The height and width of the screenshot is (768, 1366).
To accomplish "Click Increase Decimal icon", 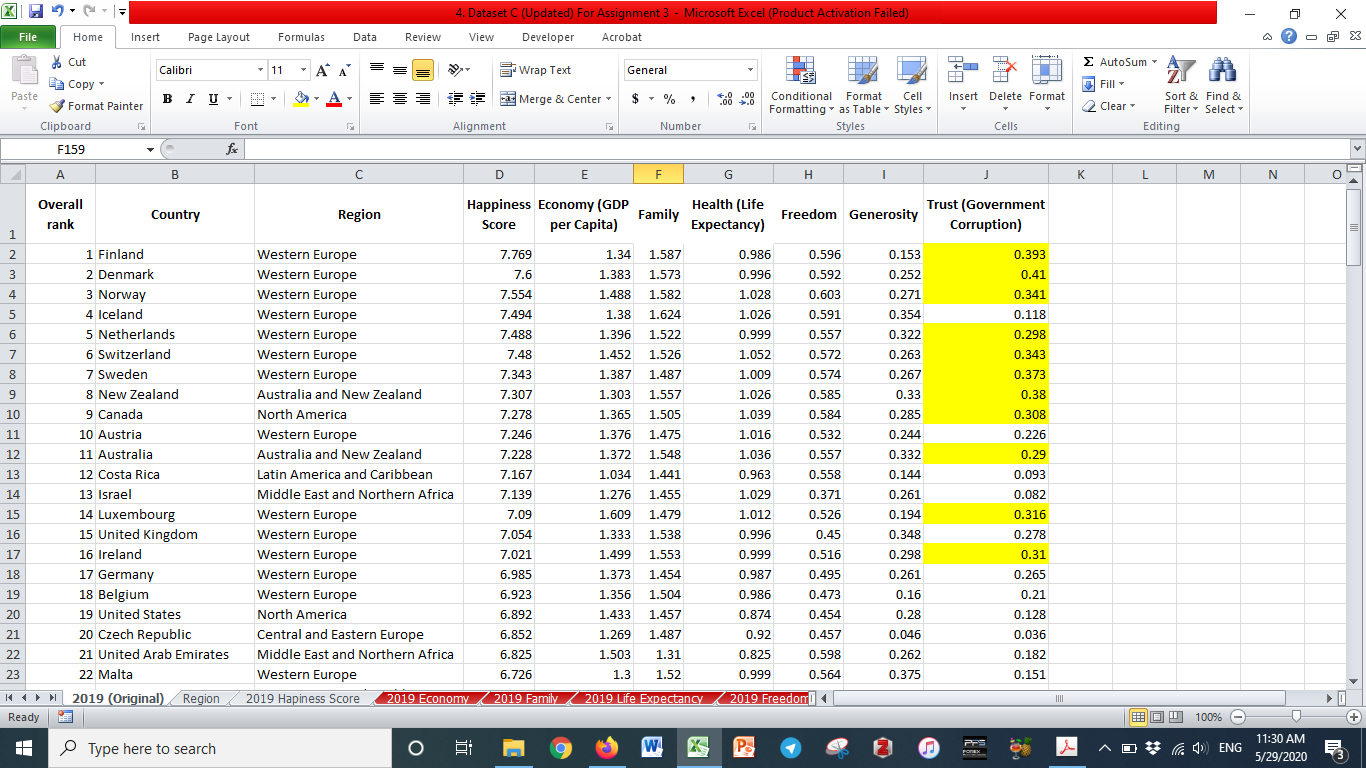I will (723, 99).
